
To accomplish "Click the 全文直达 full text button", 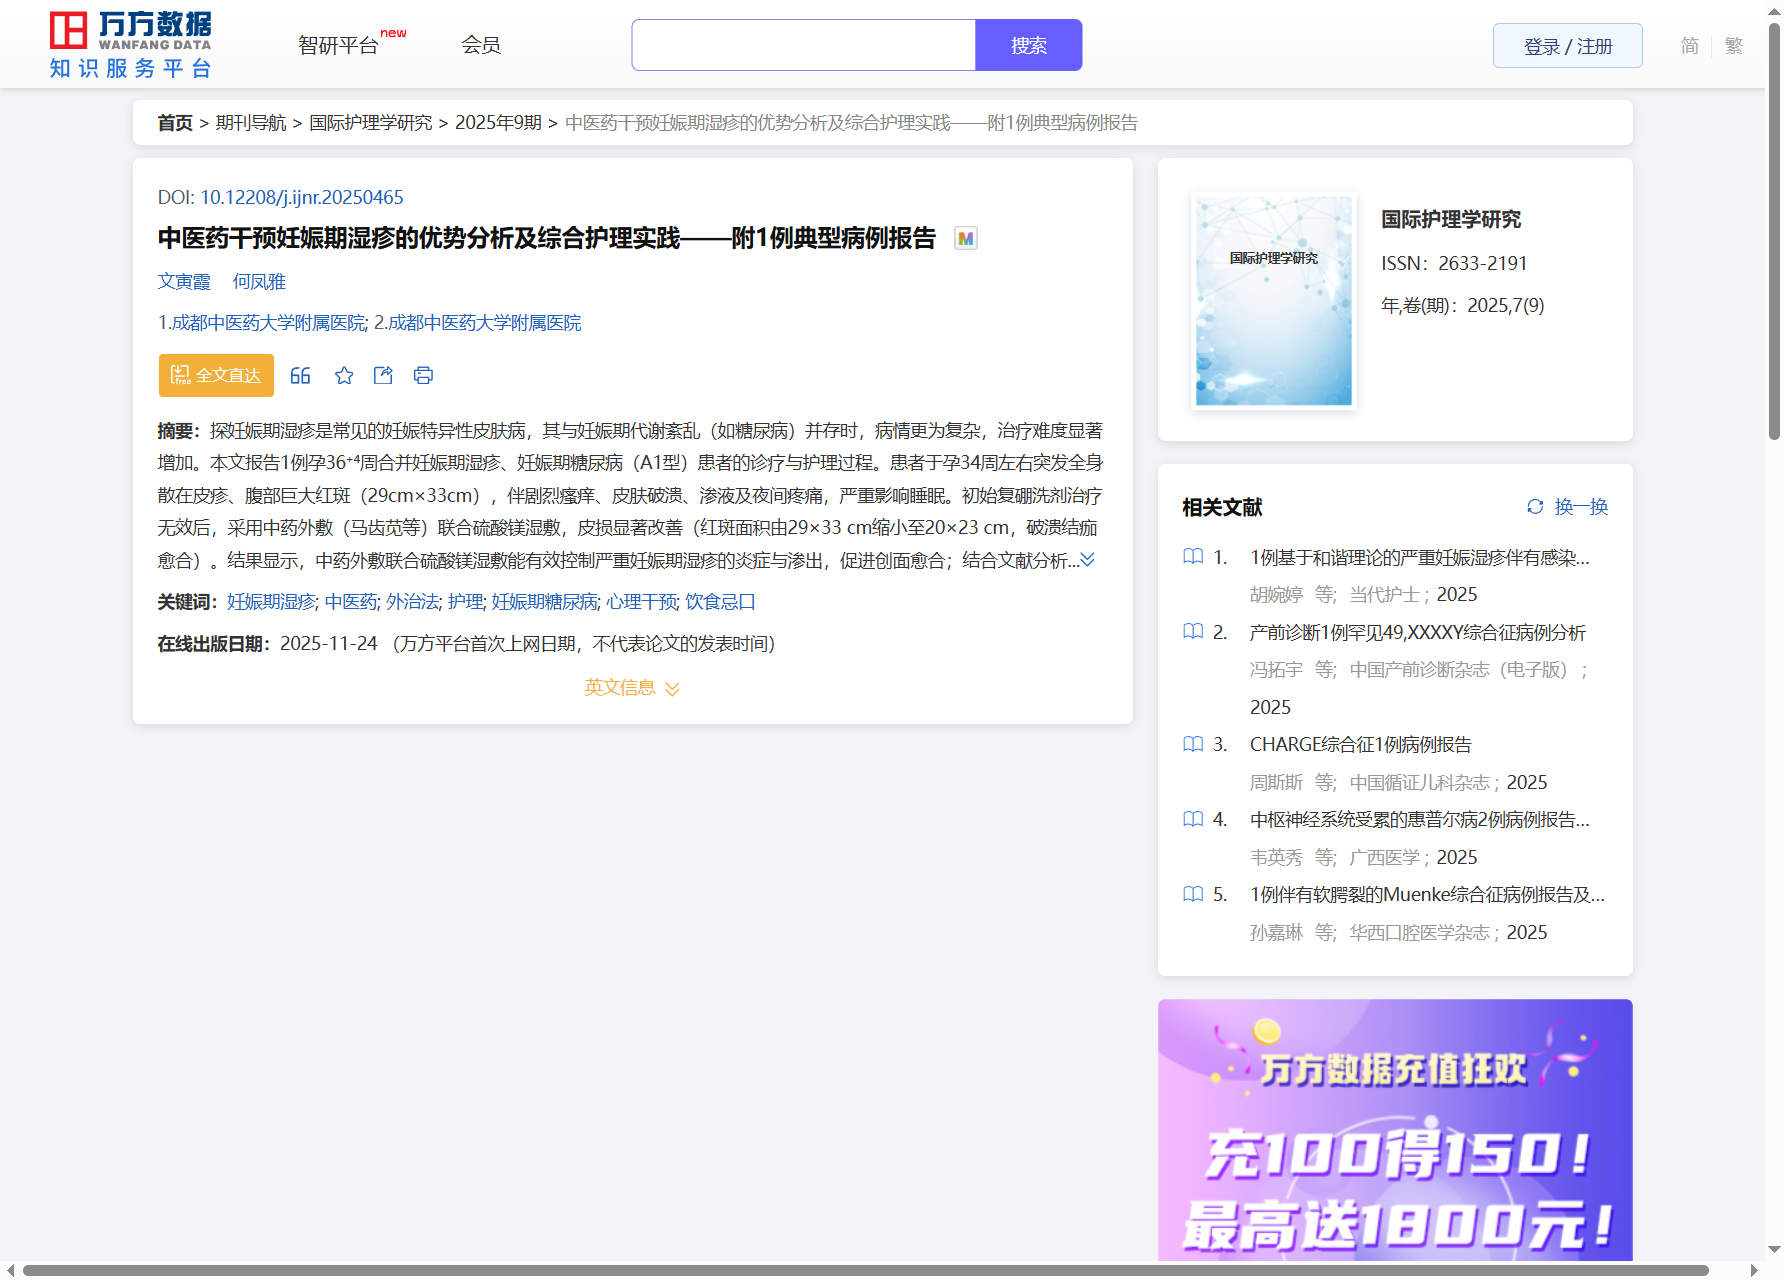I will point(216,376).
